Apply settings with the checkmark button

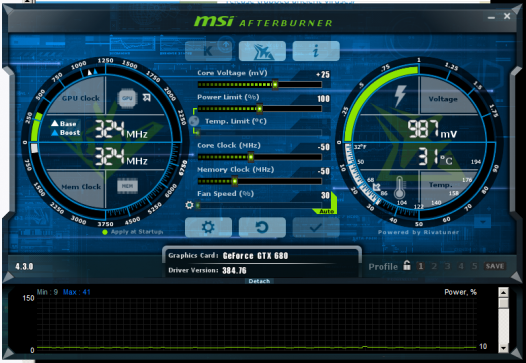point(316,227)
